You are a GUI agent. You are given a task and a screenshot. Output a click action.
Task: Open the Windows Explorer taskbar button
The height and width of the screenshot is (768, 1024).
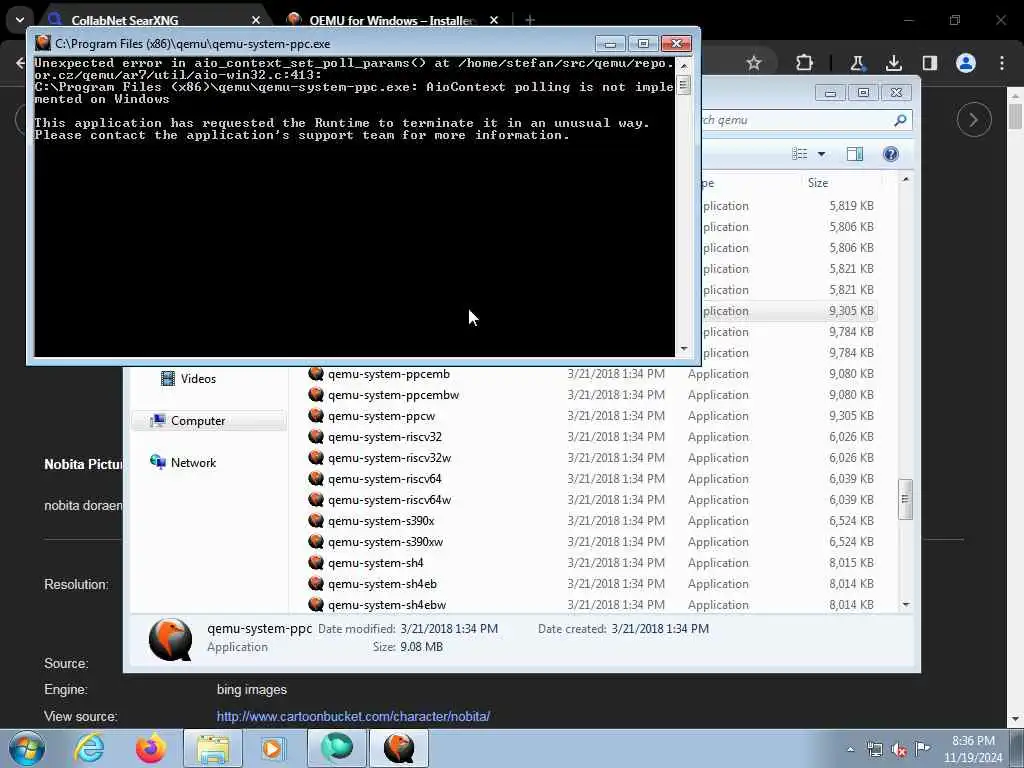(213, 748)
